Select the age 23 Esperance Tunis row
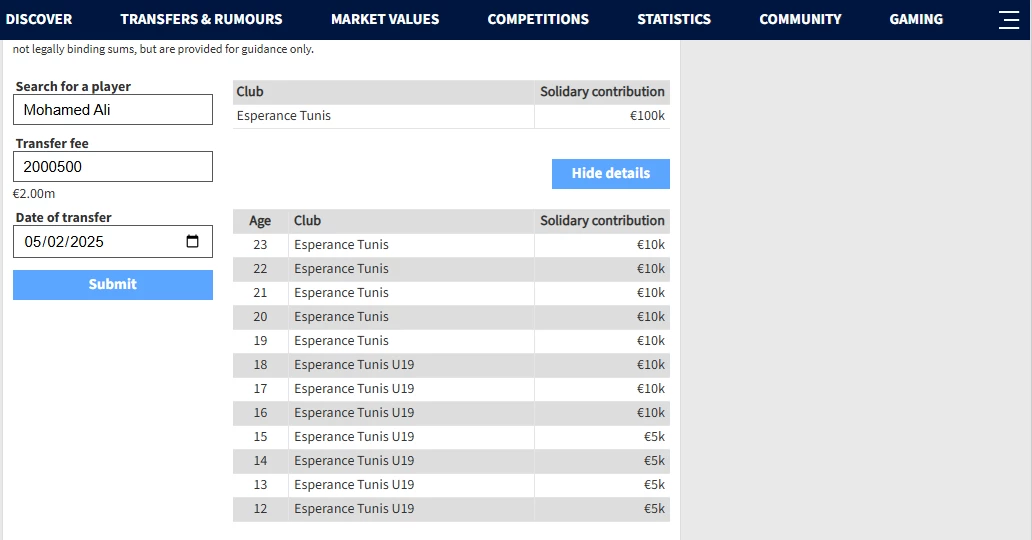 coord(341,245)
